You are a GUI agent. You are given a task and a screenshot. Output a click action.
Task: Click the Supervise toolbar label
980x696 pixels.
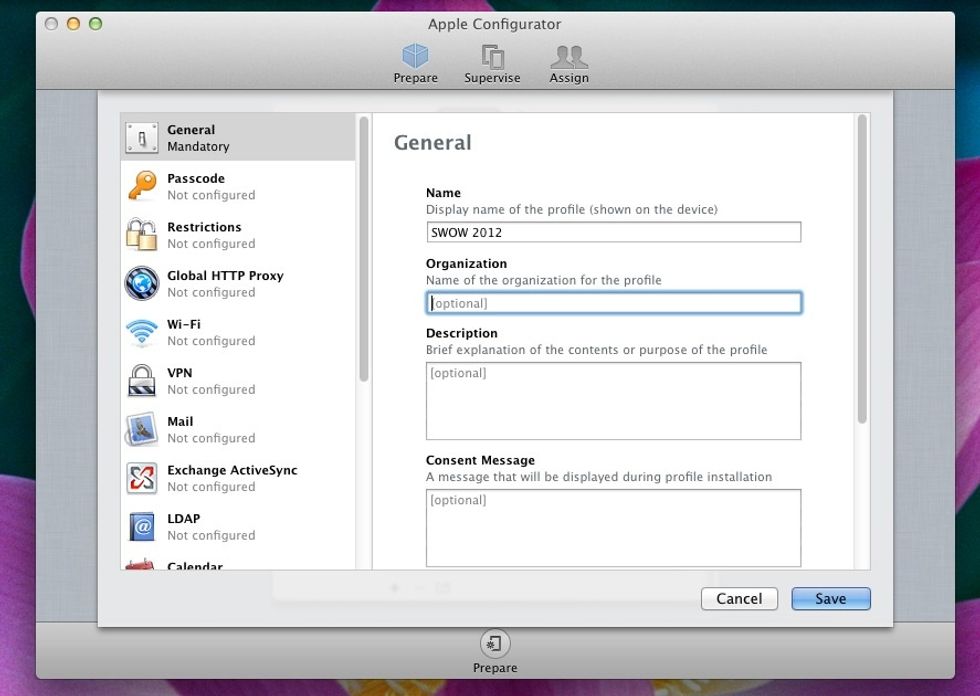coord(492,78)
